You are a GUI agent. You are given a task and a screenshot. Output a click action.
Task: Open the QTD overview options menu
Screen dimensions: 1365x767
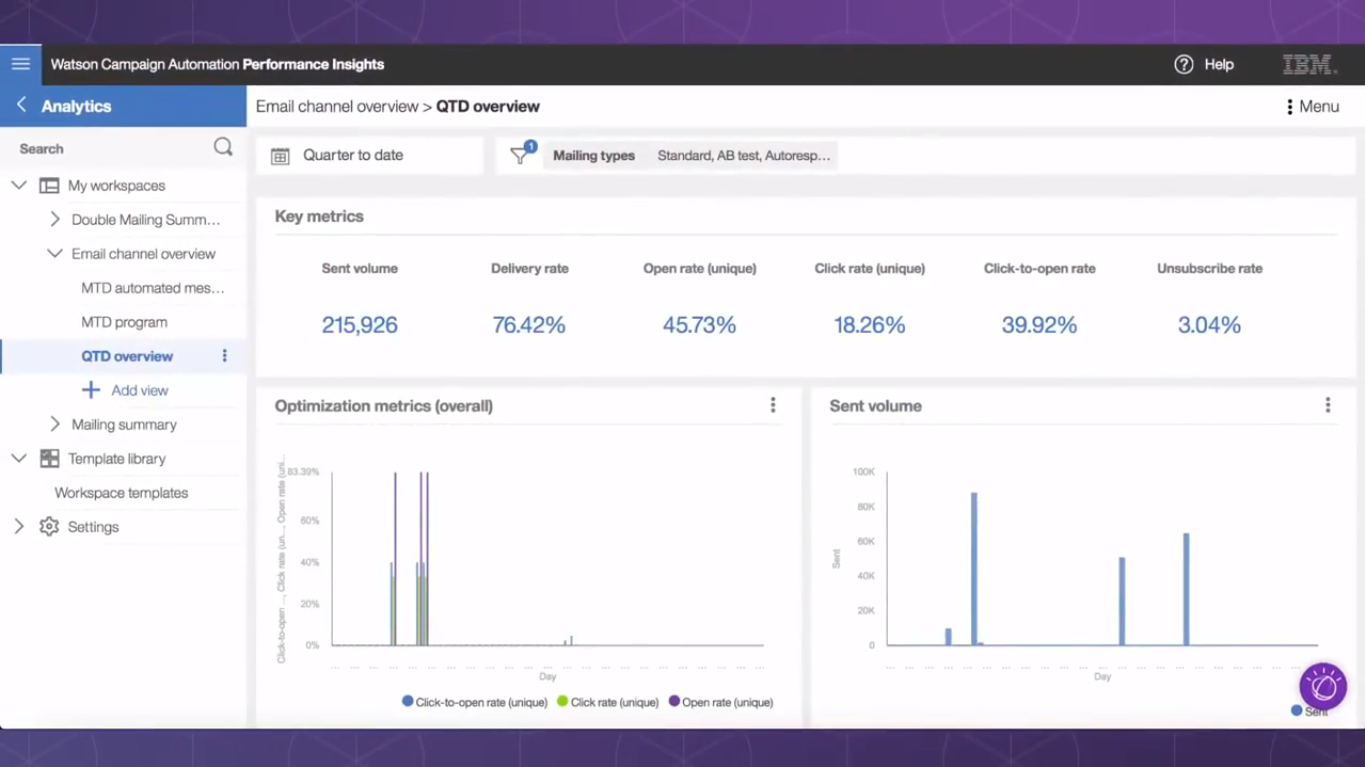(x=224, y=356)
